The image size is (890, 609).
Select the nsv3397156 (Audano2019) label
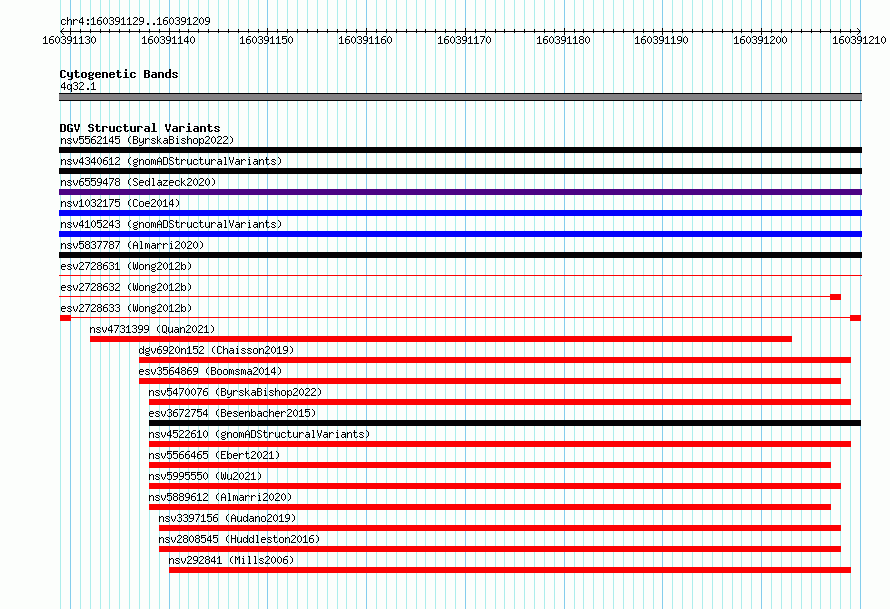click(x=227, y=518)
